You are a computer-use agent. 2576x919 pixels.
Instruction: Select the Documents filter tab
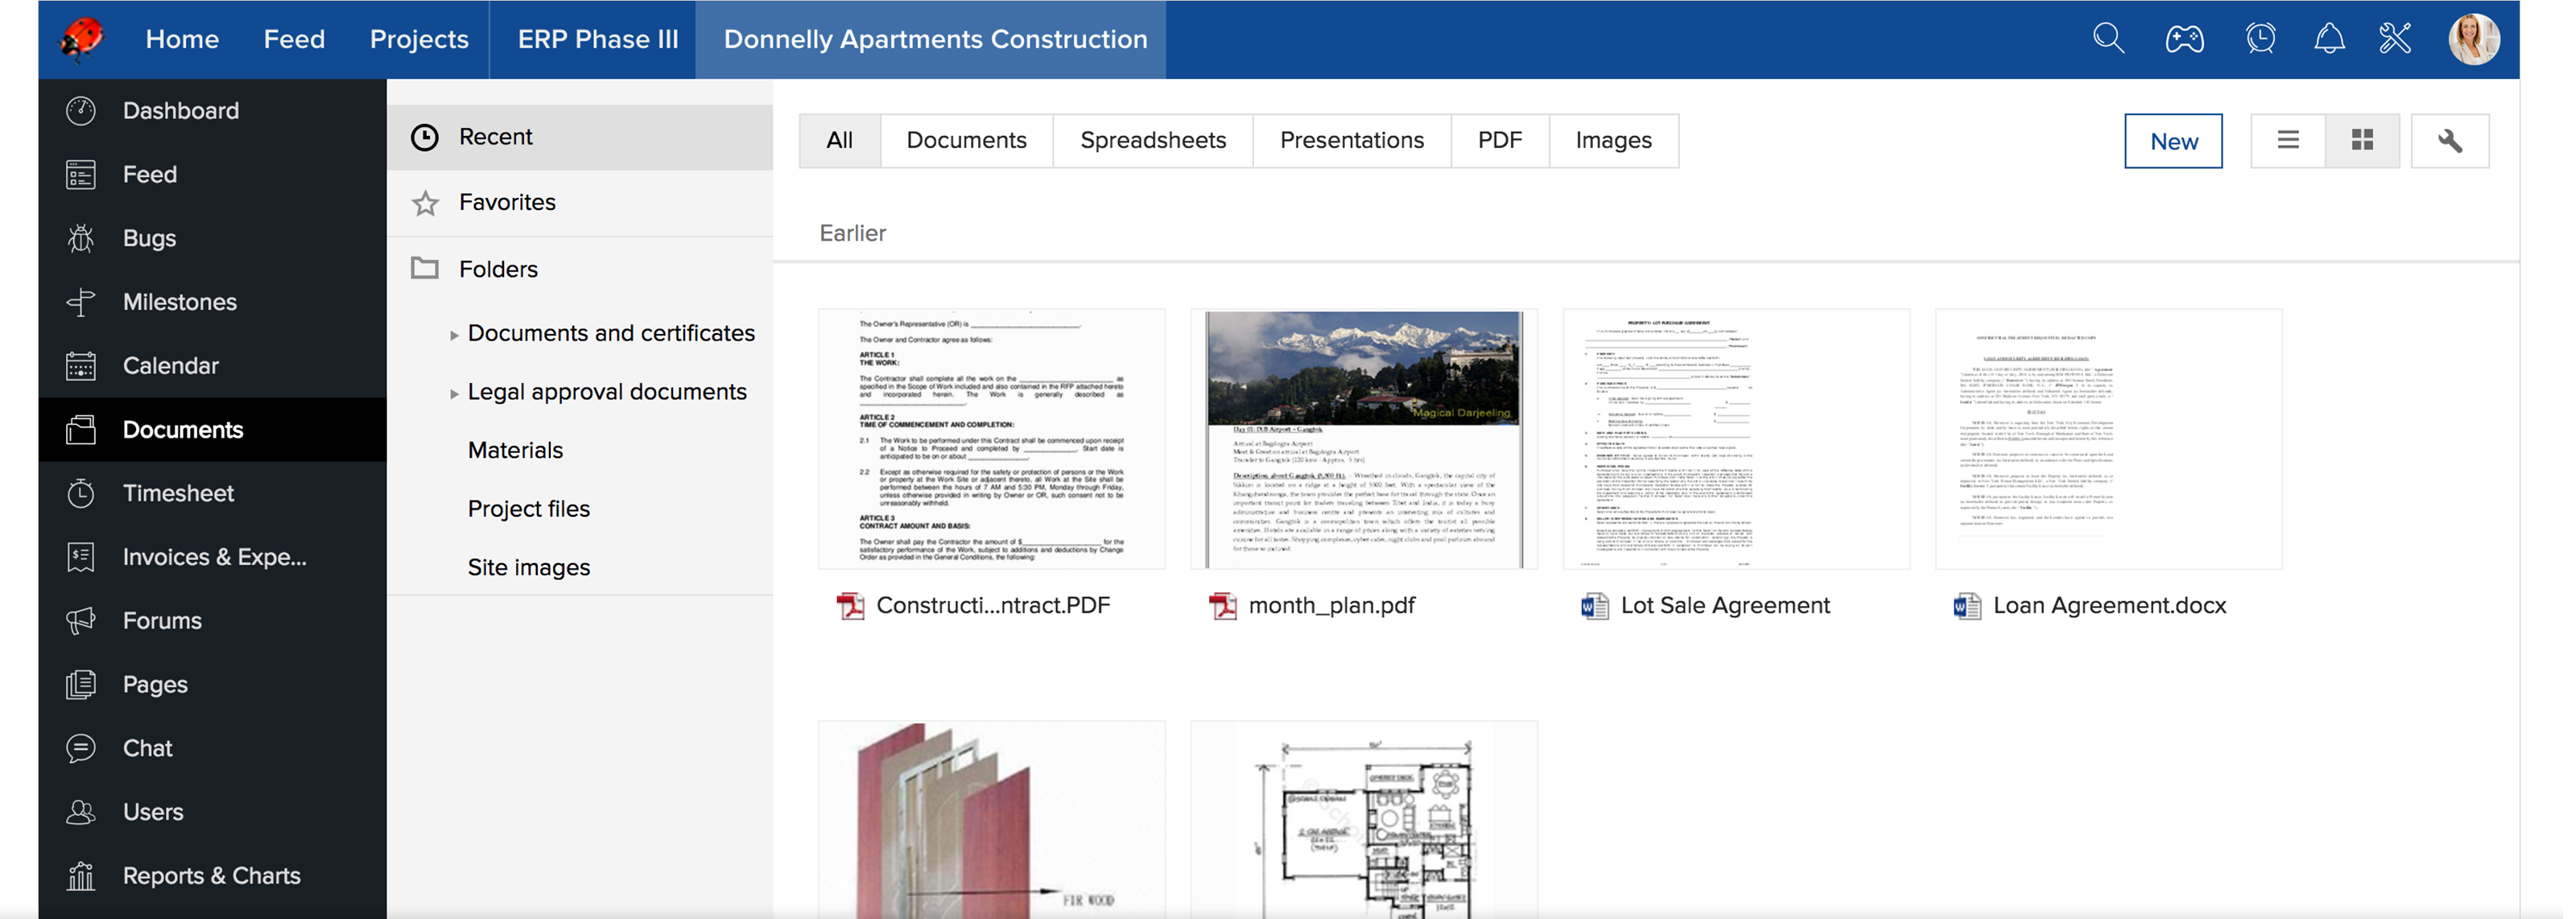[966, 141]
